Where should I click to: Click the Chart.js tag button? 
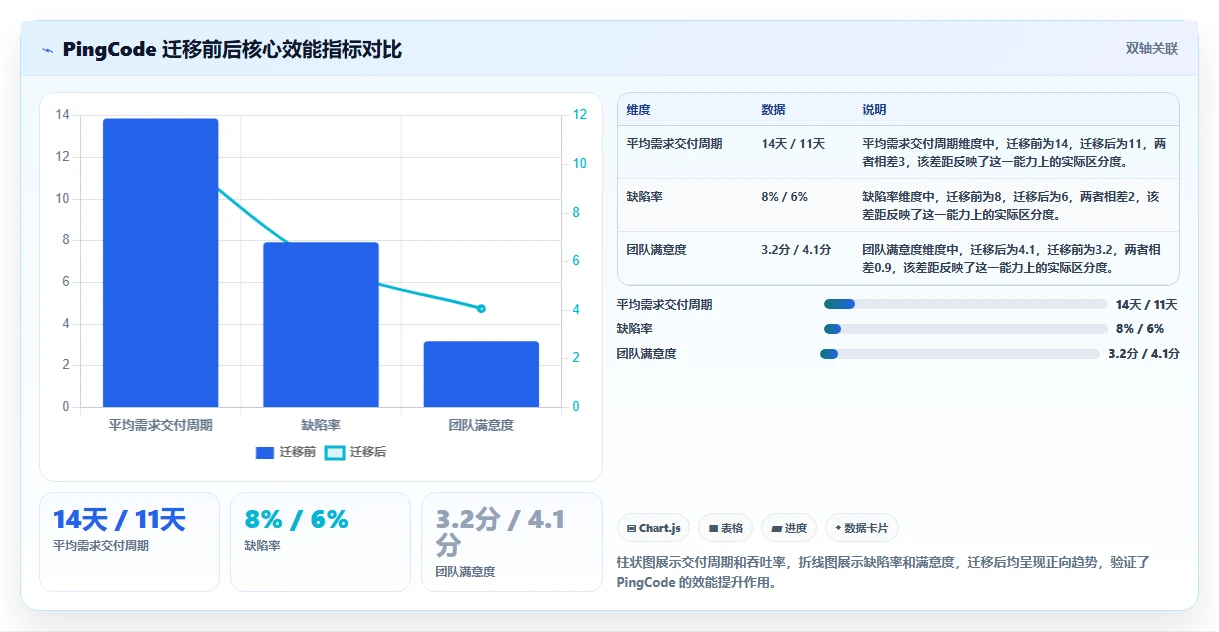coord(653,528)
